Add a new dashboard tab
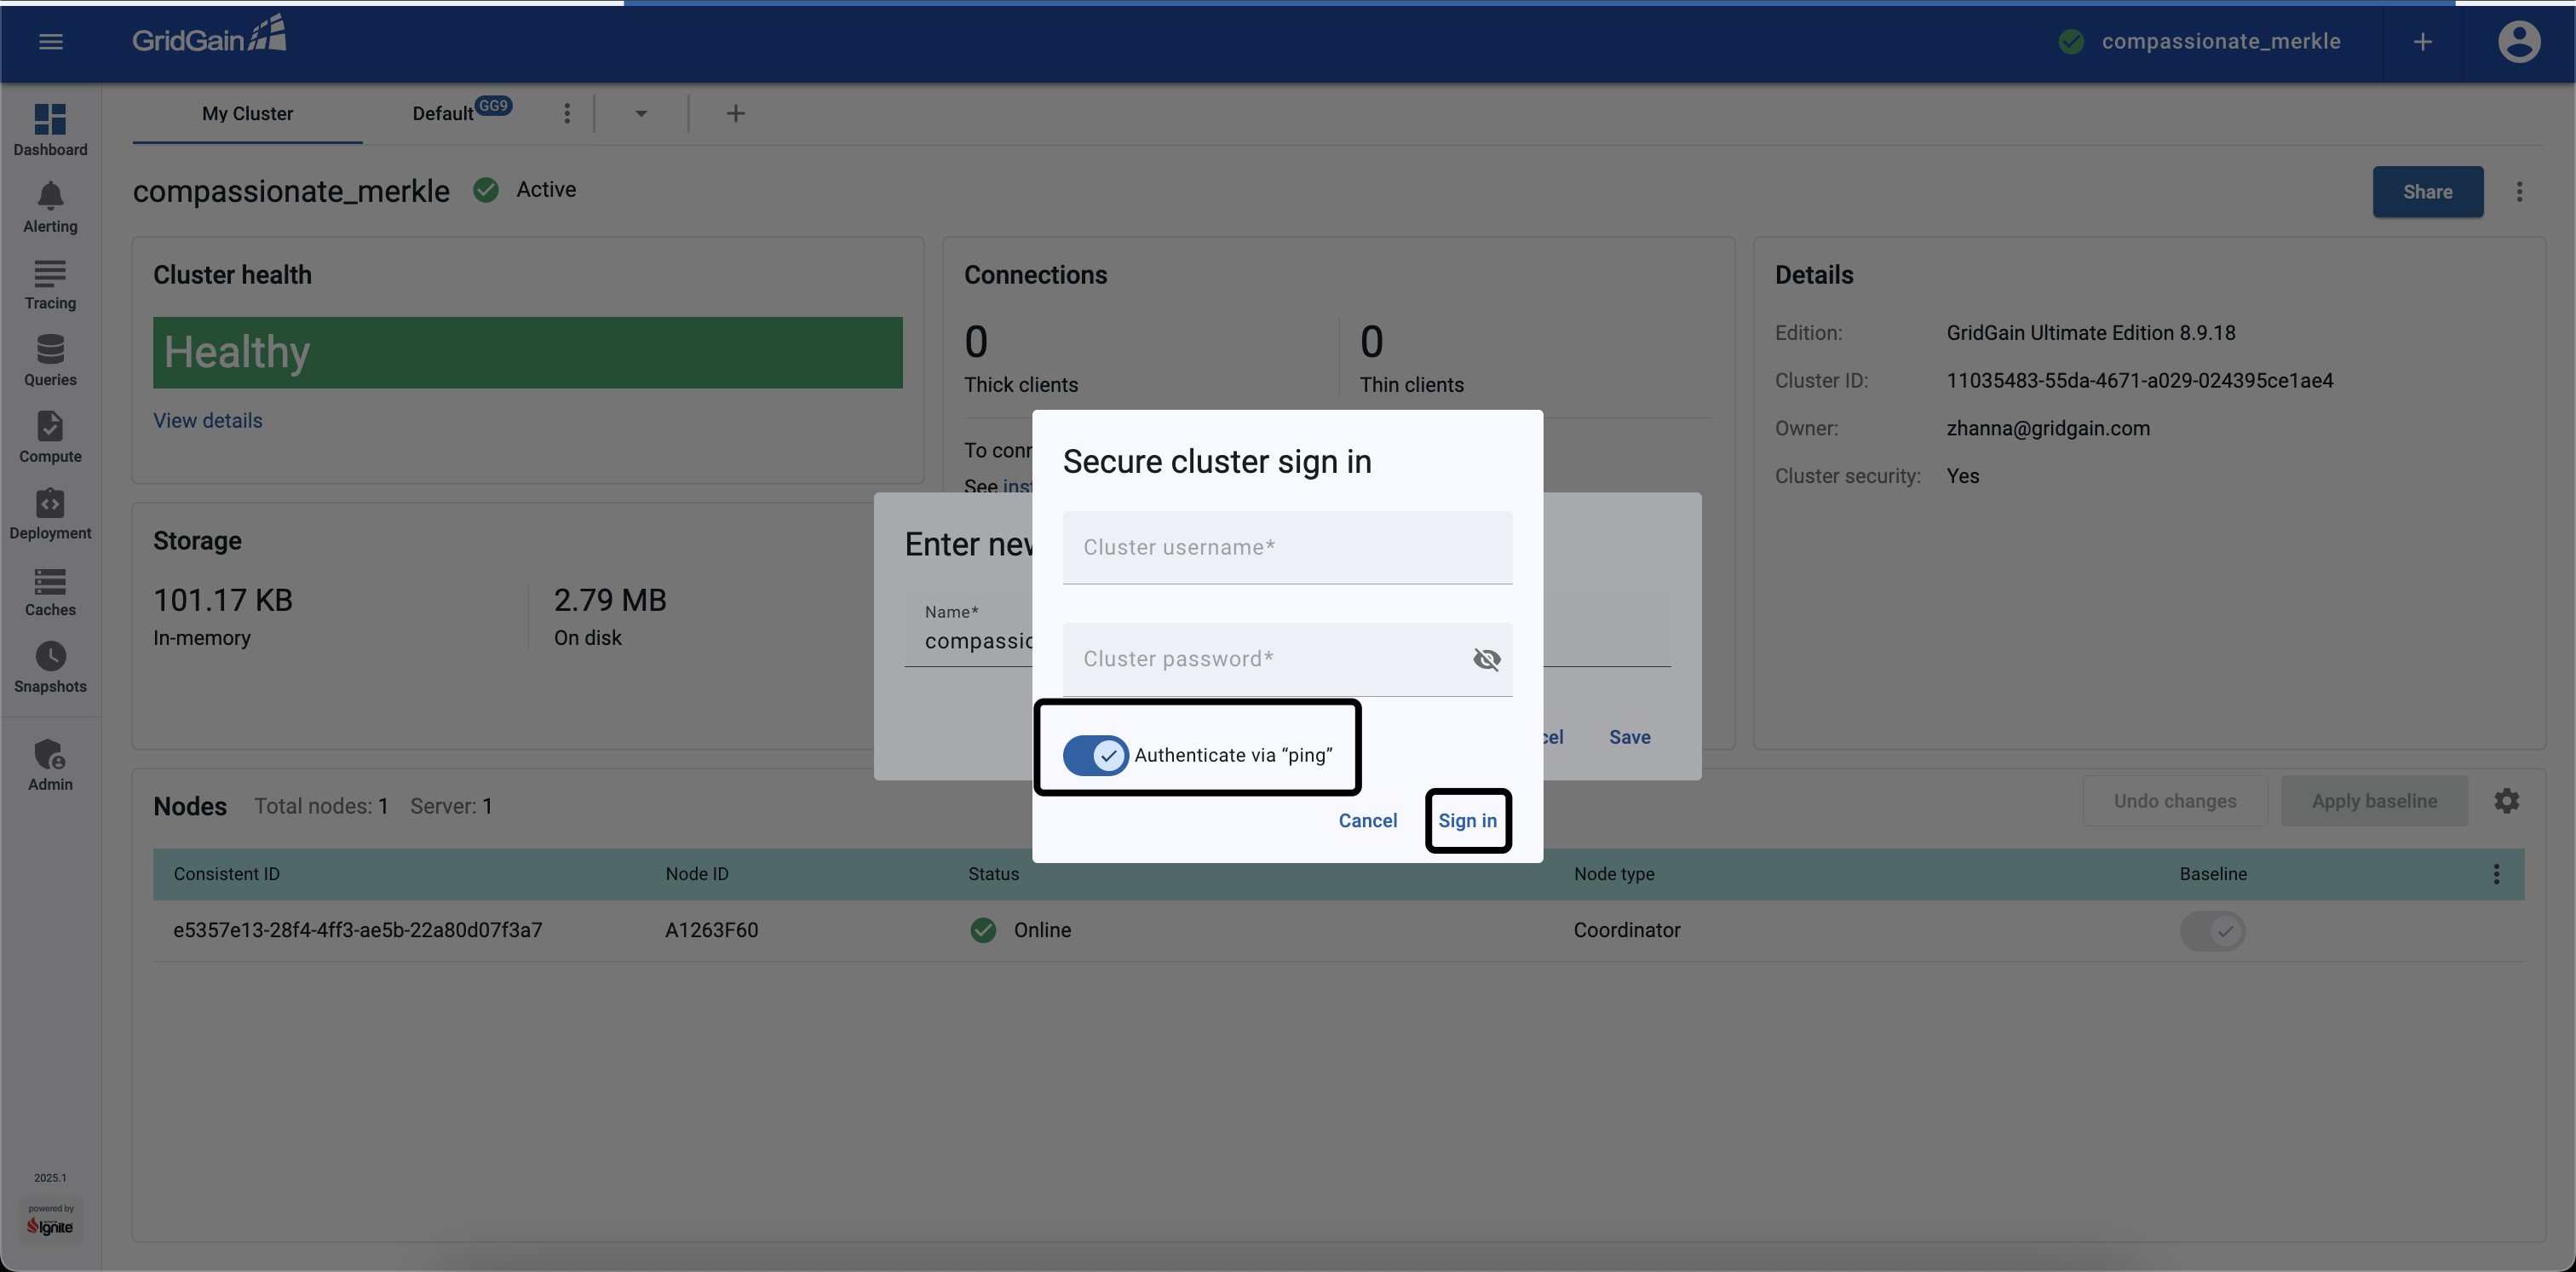The width and height of the screenshot is (2576, 1272). tap(735, 113)
